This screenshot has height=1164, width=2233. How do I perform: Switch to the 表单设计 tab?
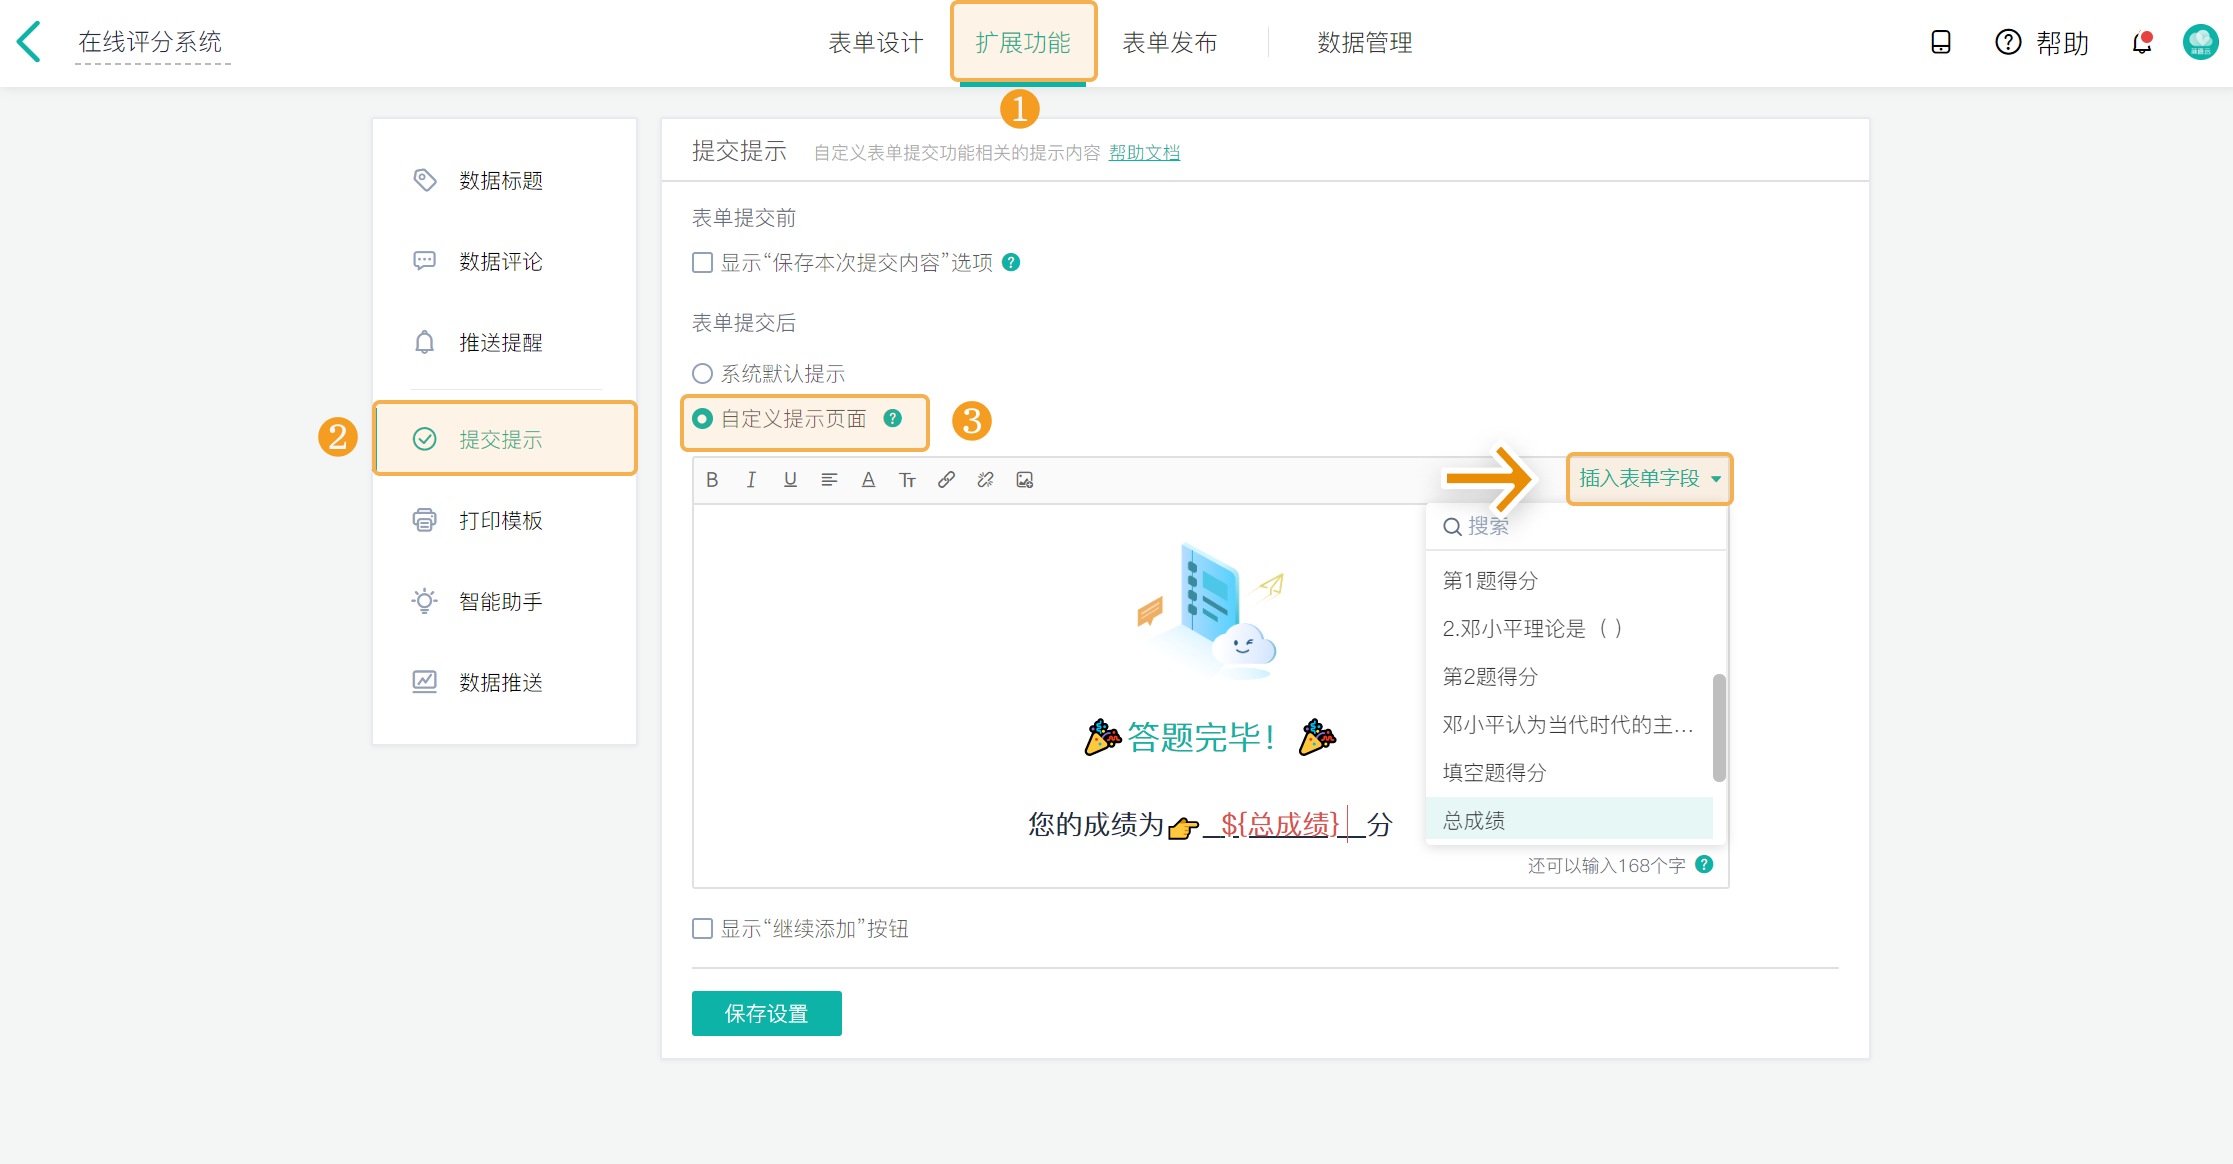coord(875,43)
